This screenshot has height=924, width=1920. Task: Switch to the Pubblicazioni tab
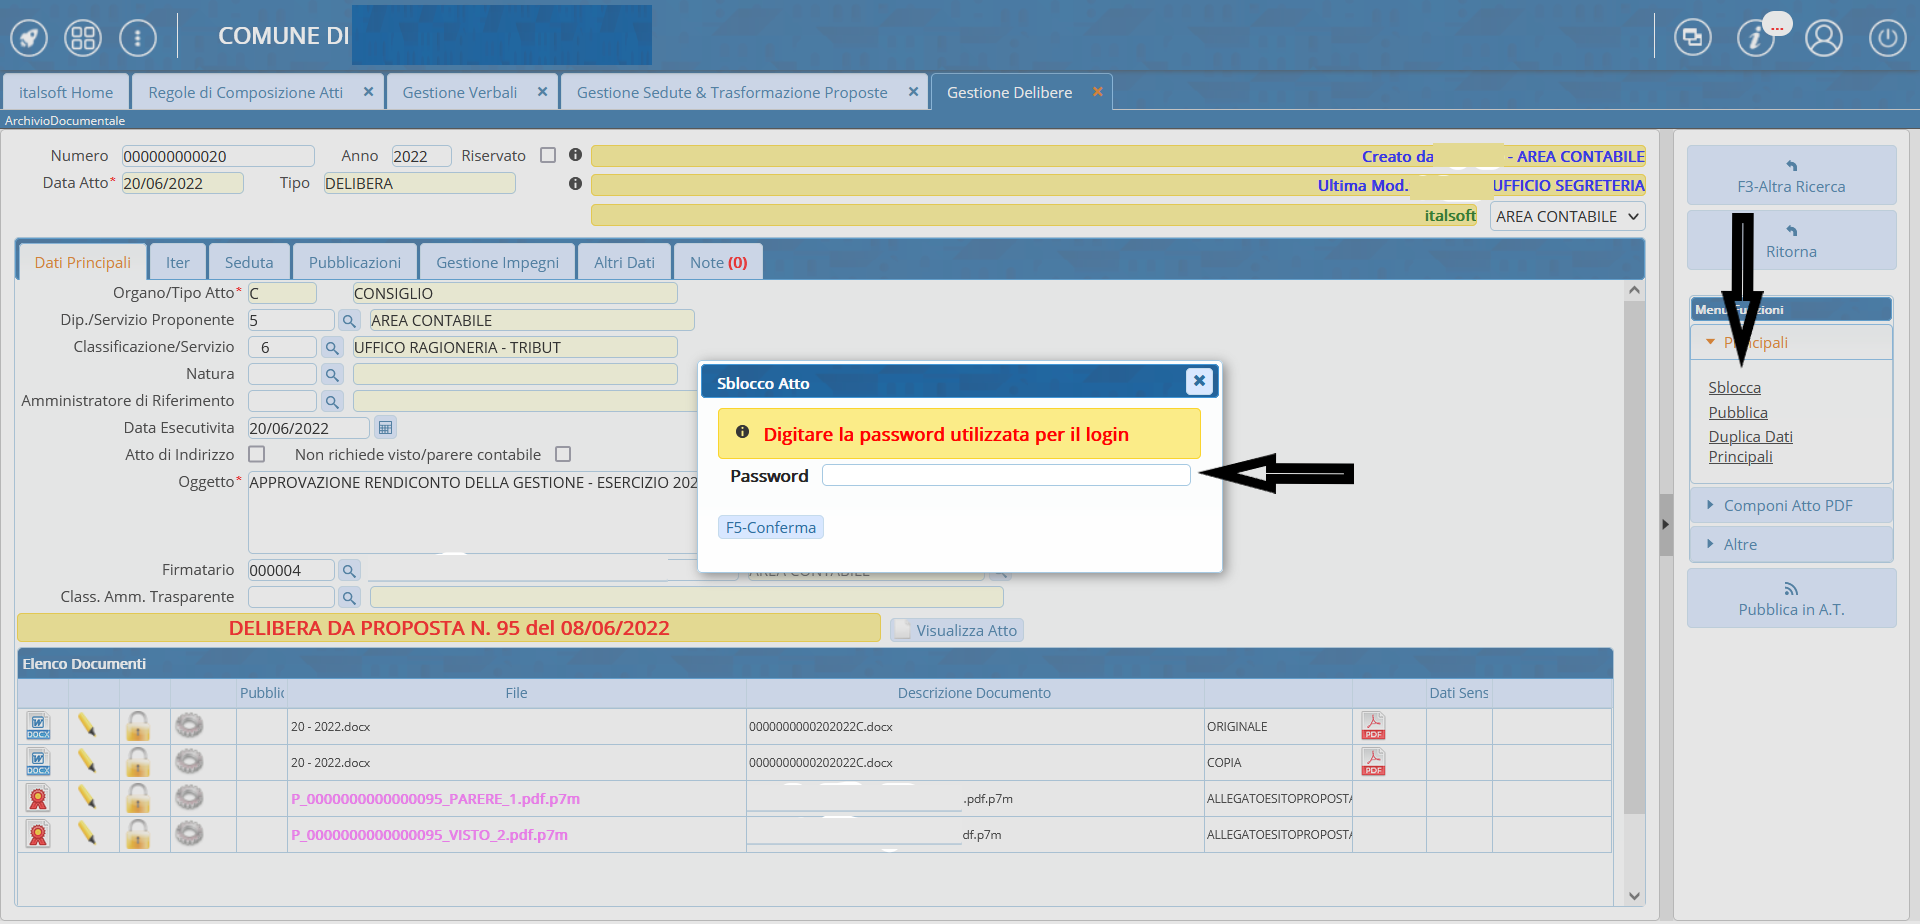[354, 262]
